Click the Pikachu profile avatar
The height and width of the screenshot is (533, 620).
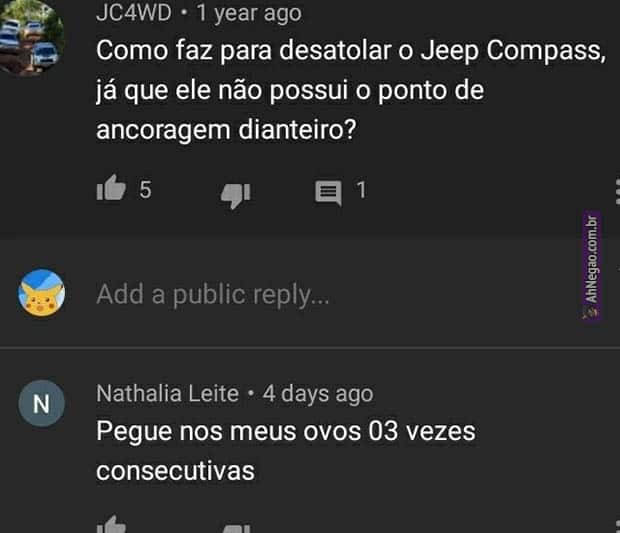click(x=42, y=293)
